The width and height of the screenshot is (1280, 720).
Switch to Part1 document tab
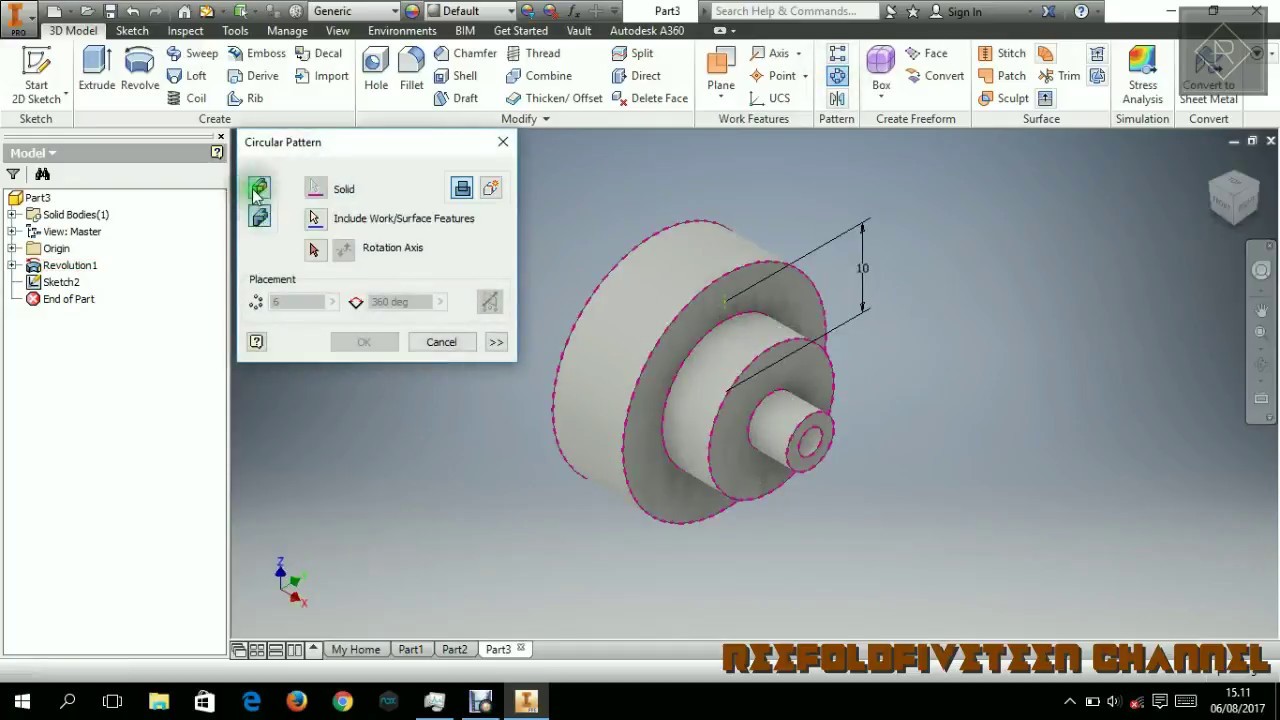(x=410, y=649)
